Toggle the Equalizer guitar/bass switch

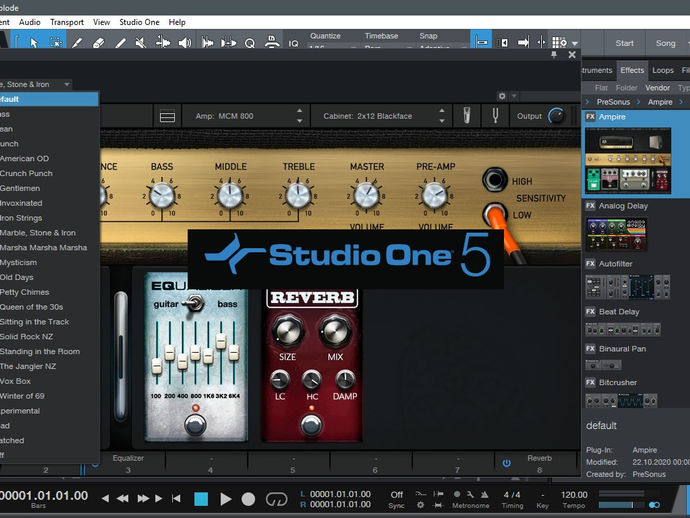pos(193,303)
